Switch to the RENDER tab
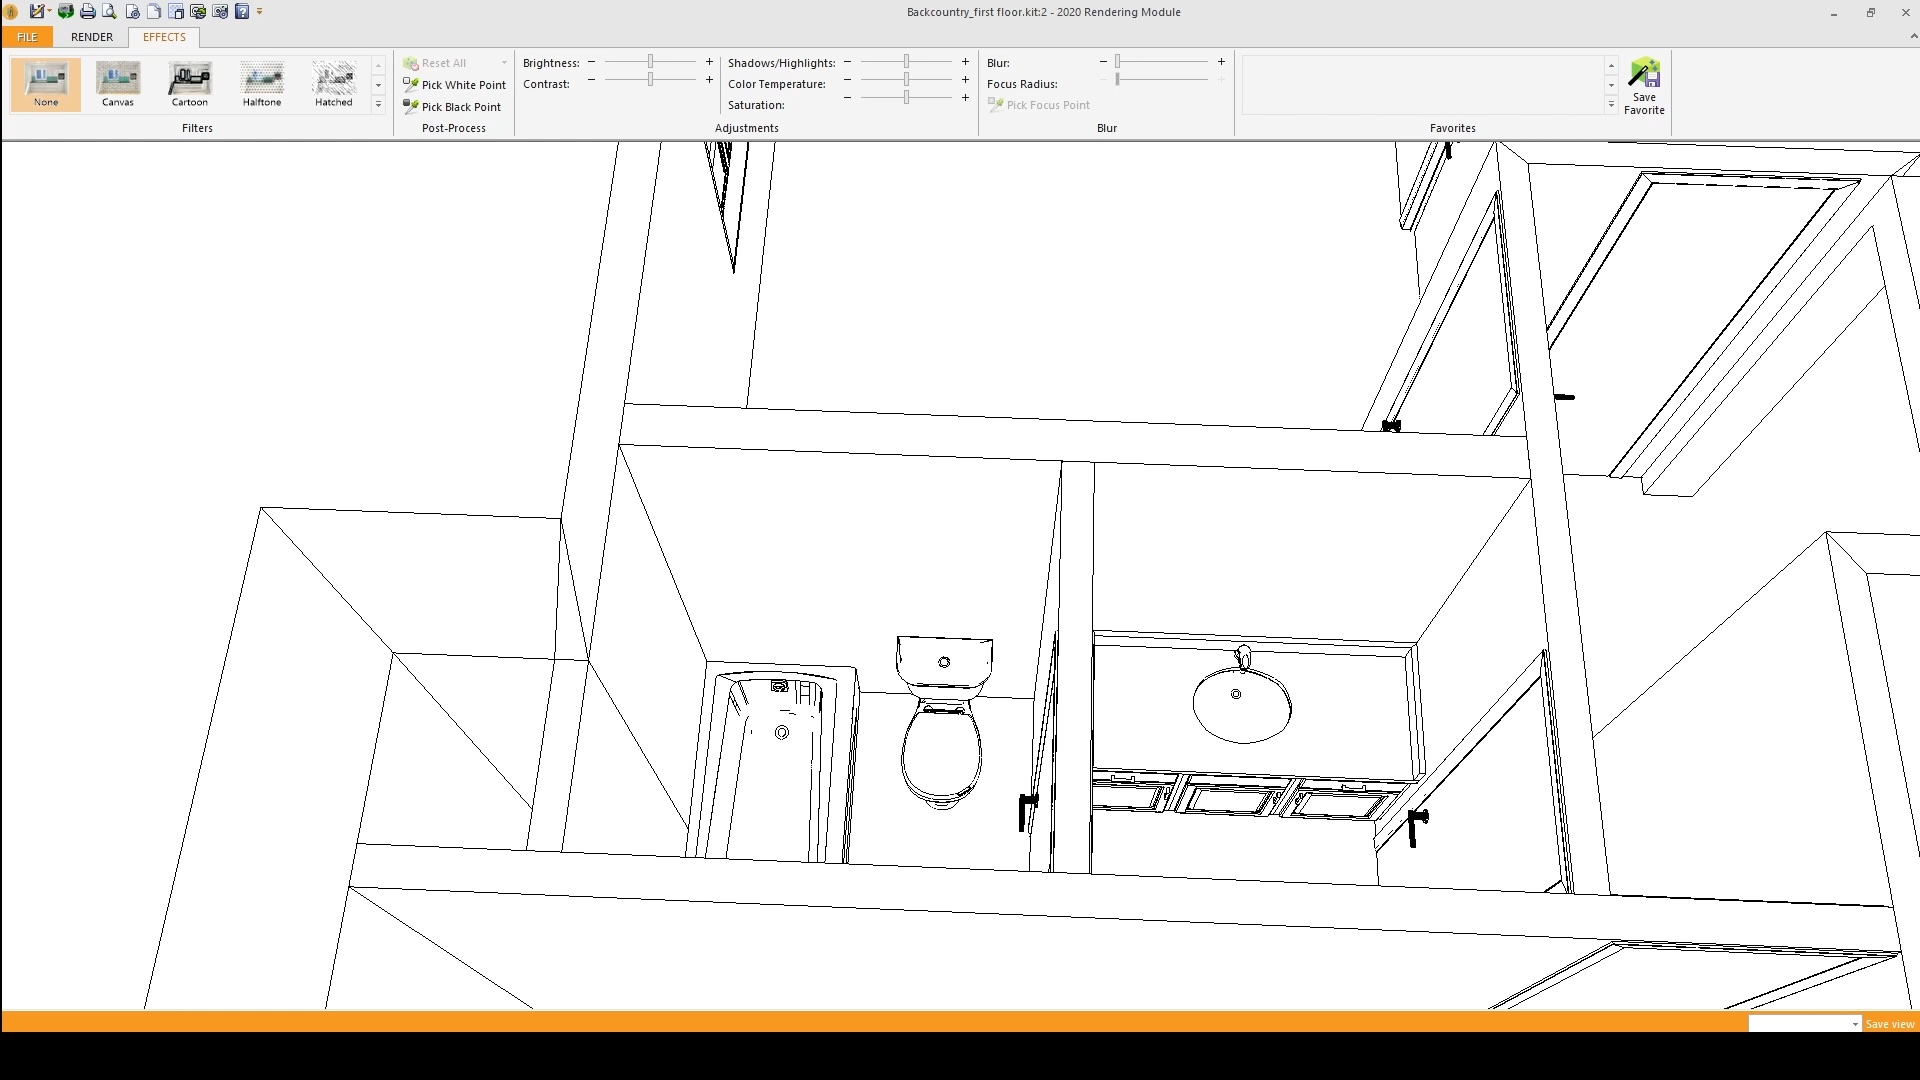Viewport: 1920px width, 1080px height. [x=92, y=37]
